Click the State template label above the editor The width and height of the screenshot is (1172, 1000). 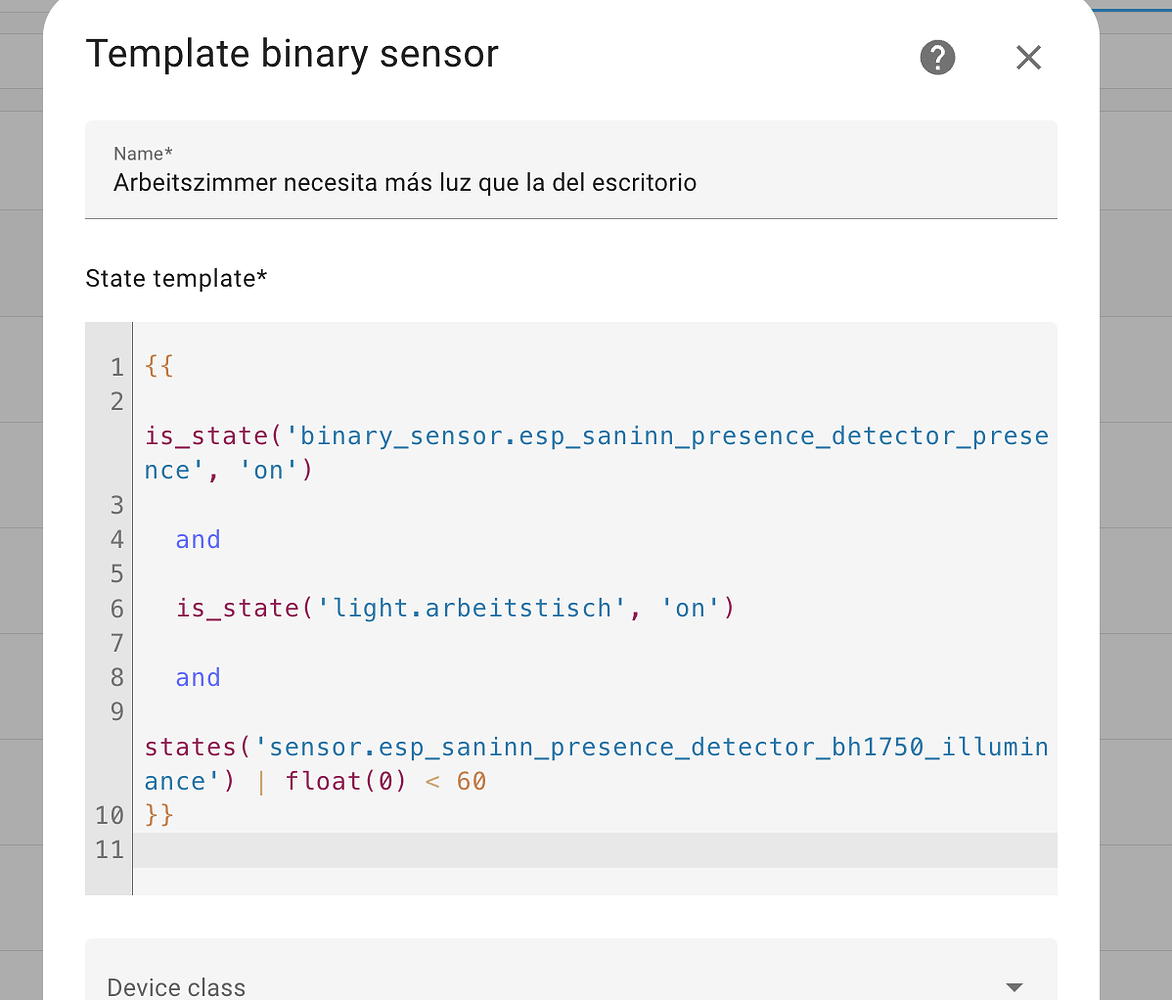pyautogui.click(x=176, y=278)
